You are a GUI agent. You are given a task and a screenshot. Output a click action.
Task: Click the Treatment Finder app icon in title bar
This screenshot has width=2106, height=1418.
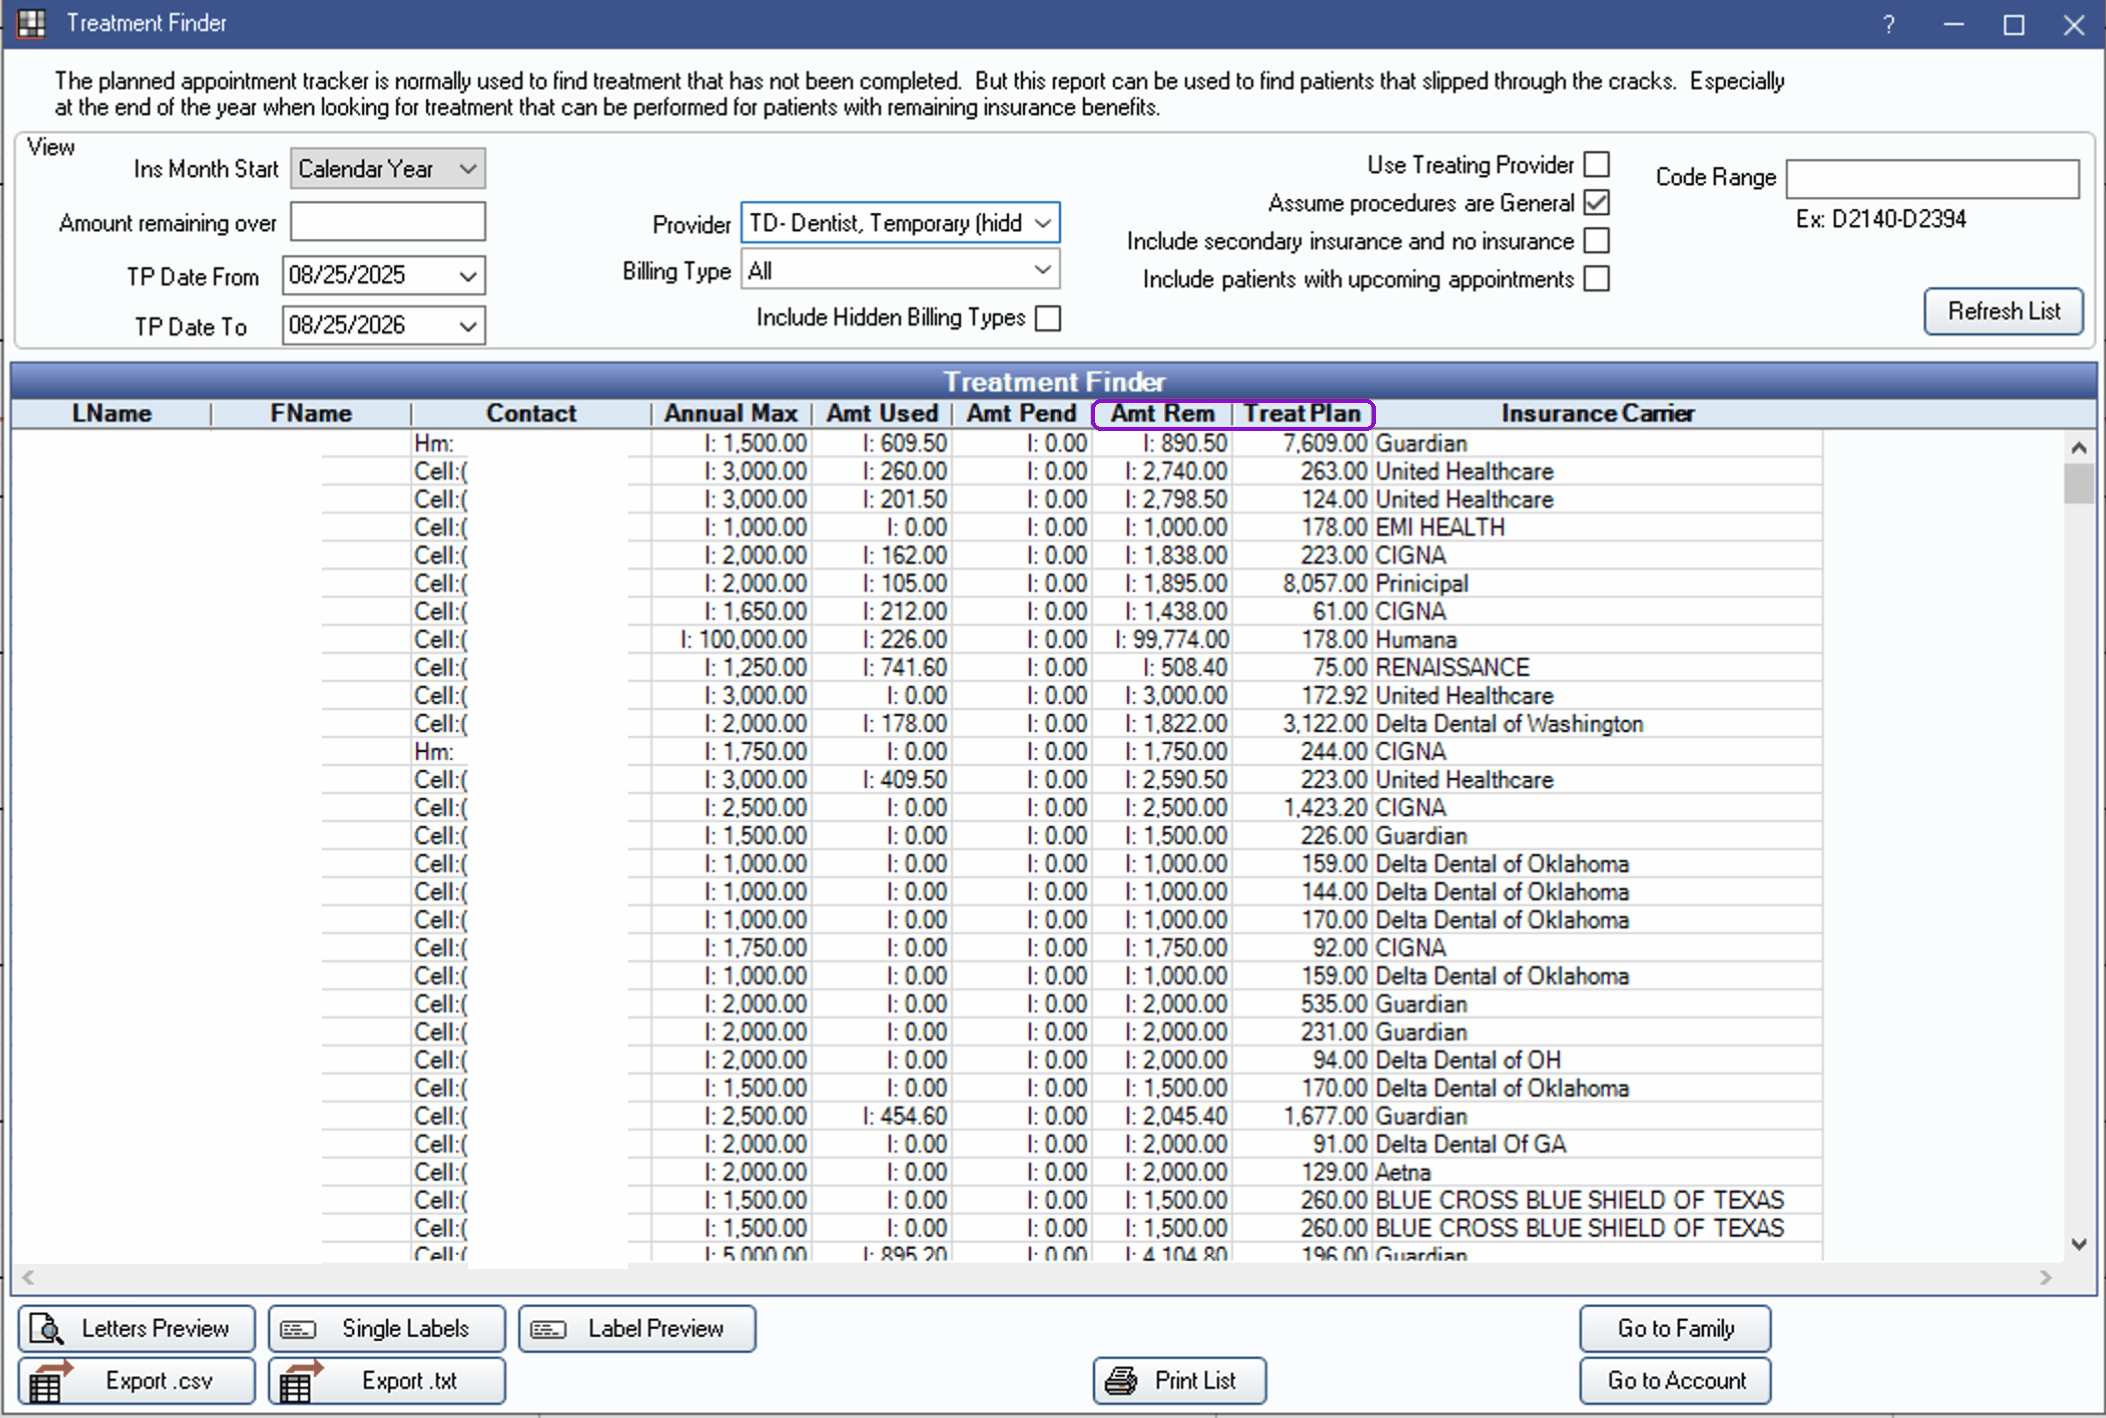click(x=31, y=23)
